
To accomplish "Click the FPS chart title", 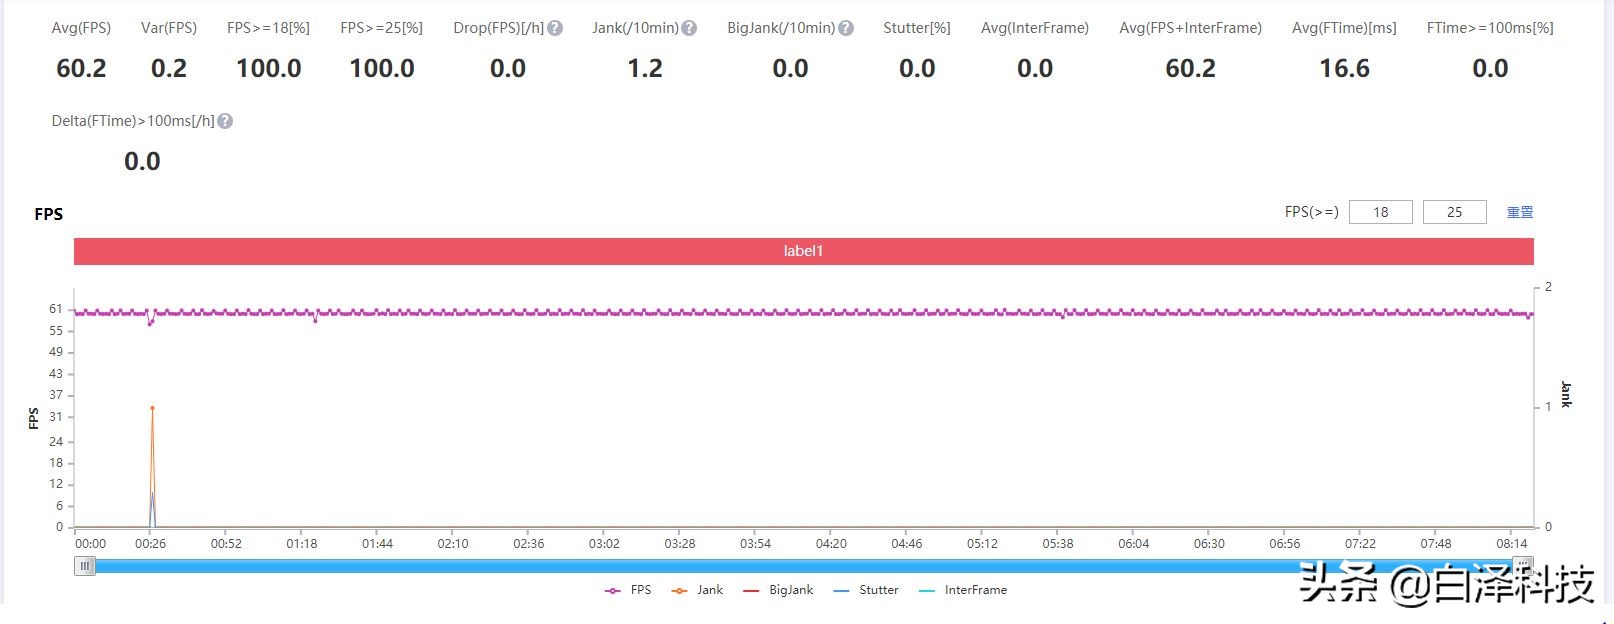I will point(48,214).
